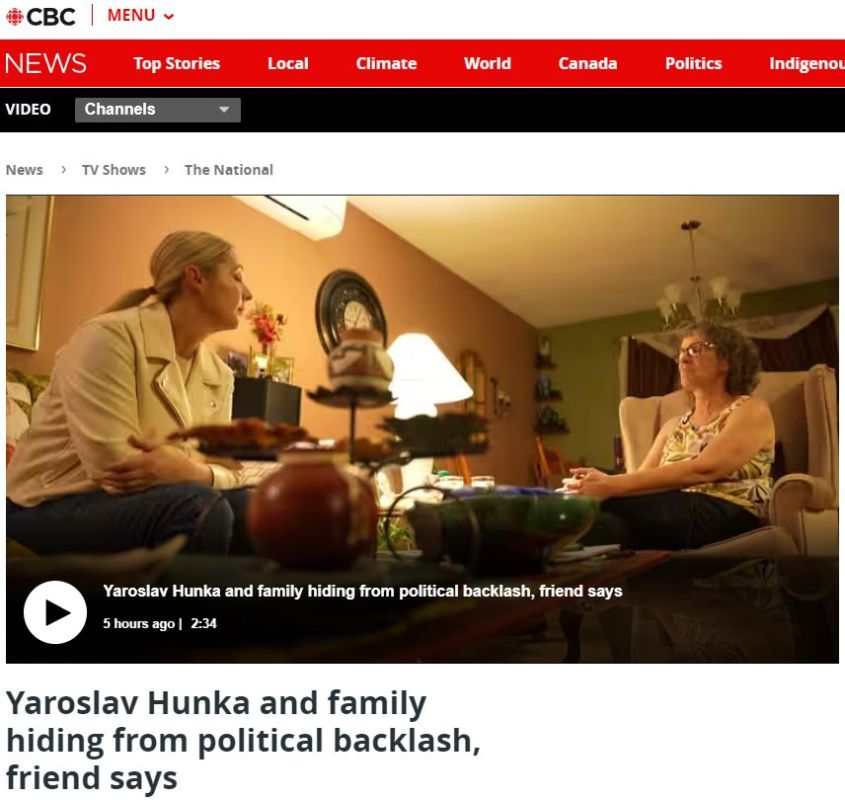Click the VIDEO label link

pyautogui.click(x=28, y=109)
